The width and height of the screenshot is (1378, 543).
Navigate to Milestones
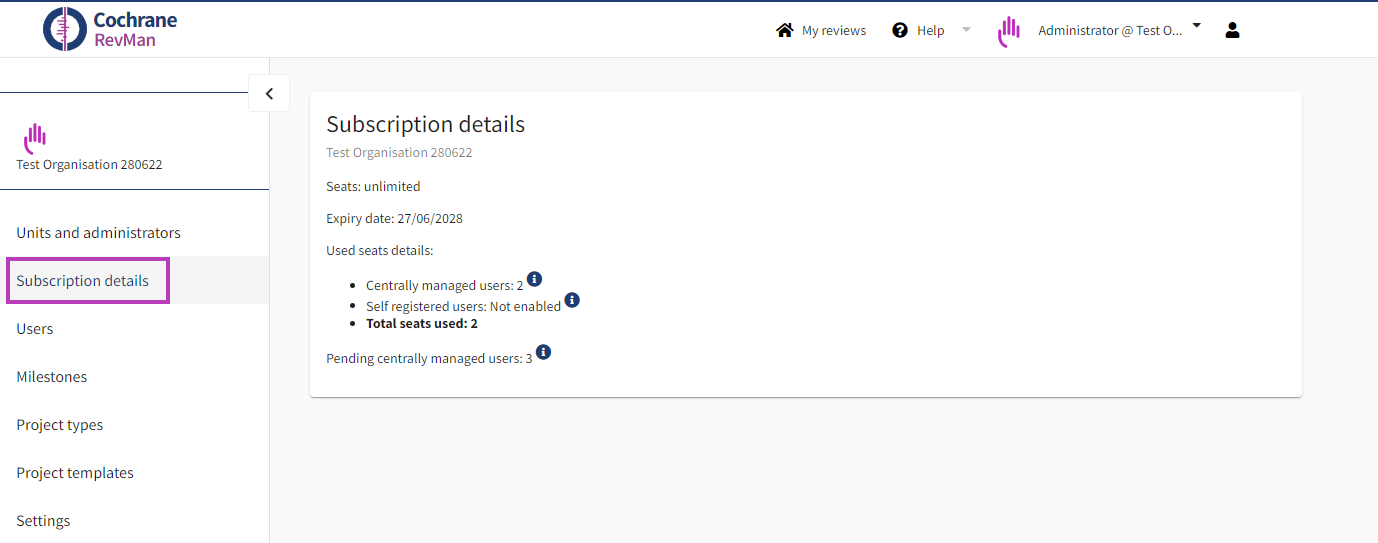[52, 377]
